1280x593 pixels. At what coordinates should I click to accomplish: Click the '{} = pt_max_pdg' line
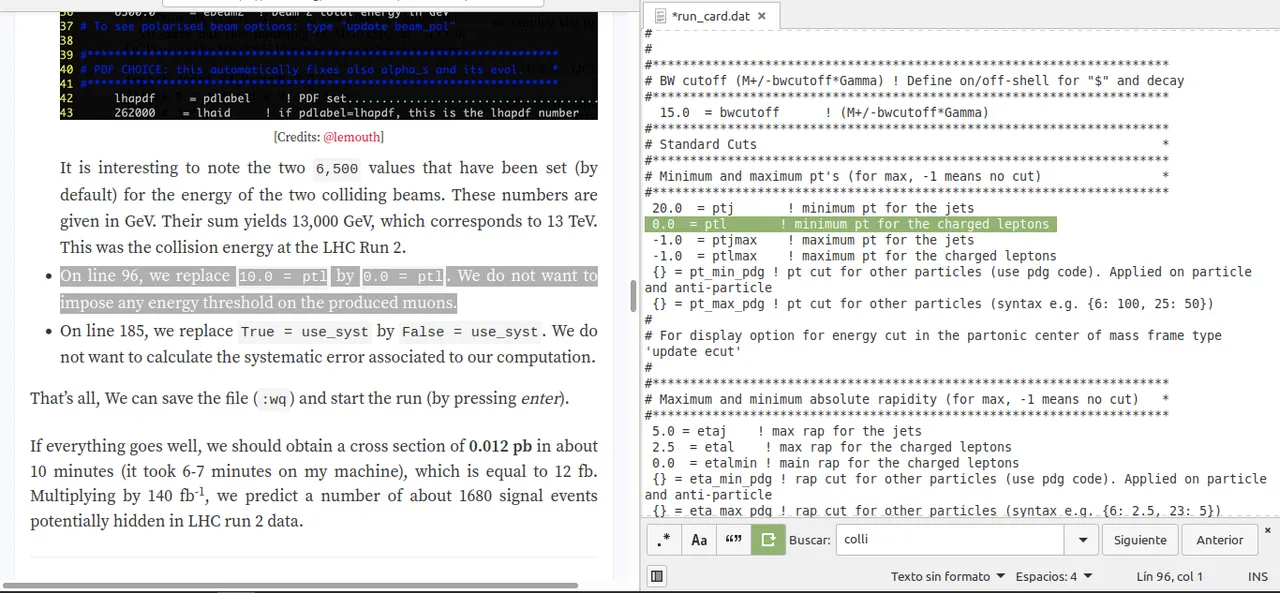click(932, 303)
